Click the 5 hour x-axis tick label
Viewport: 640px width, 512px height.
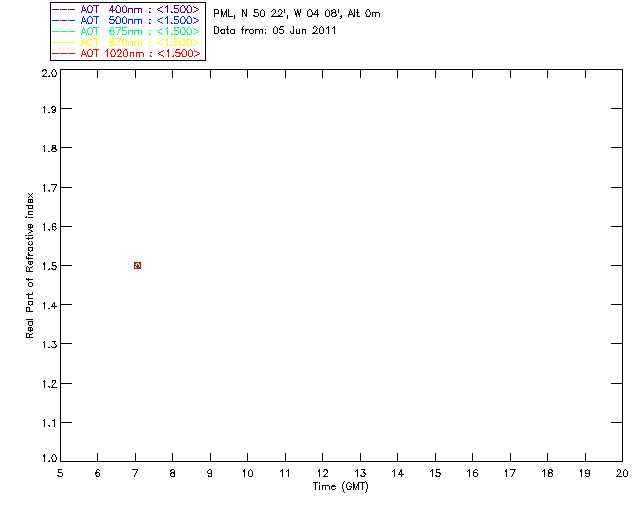[60, 473]
